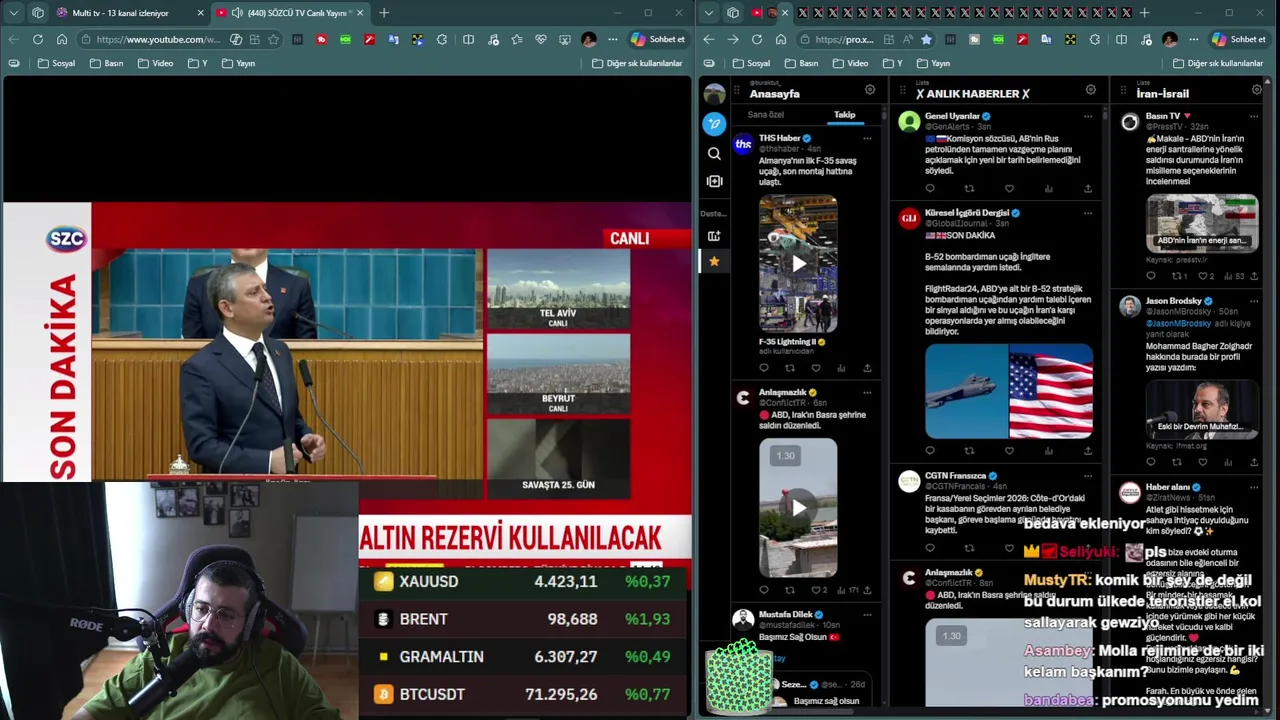The height and width of the screenshot is (720, 1280).
Task: Open read aloud icon in right browser address bar
Action: [907, 39]
